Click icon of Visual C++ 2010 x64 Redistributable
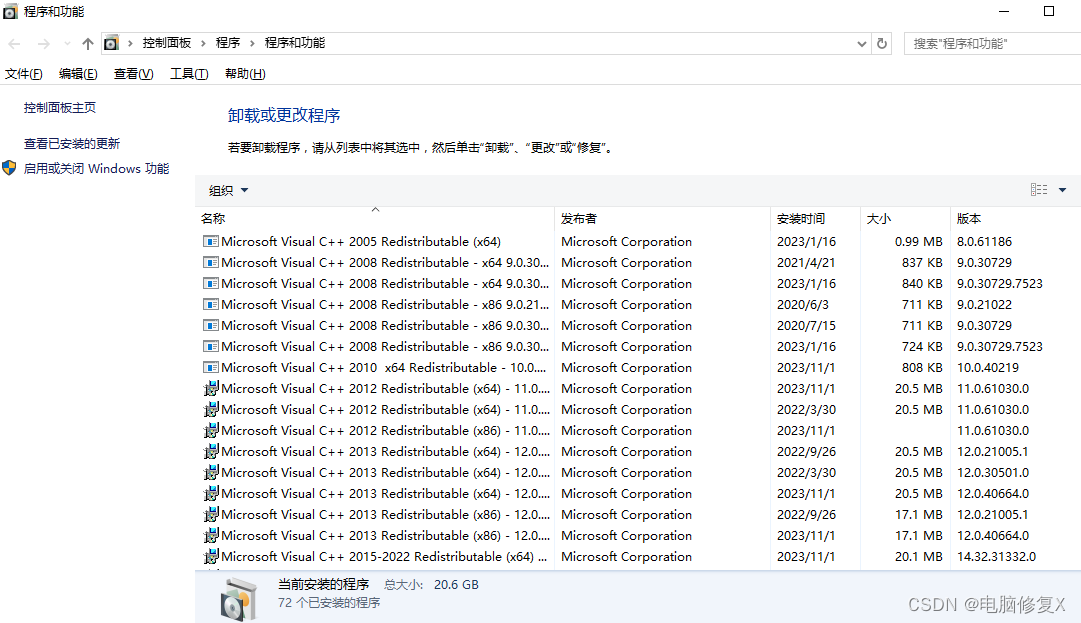The image size is (1081, 623). [x=211, y=367]
